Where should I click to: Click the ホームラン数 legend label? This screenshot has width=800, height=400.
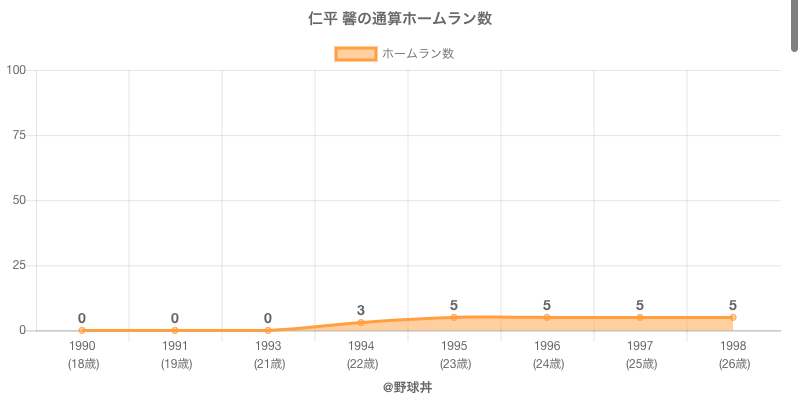click(x=418, y=54)
